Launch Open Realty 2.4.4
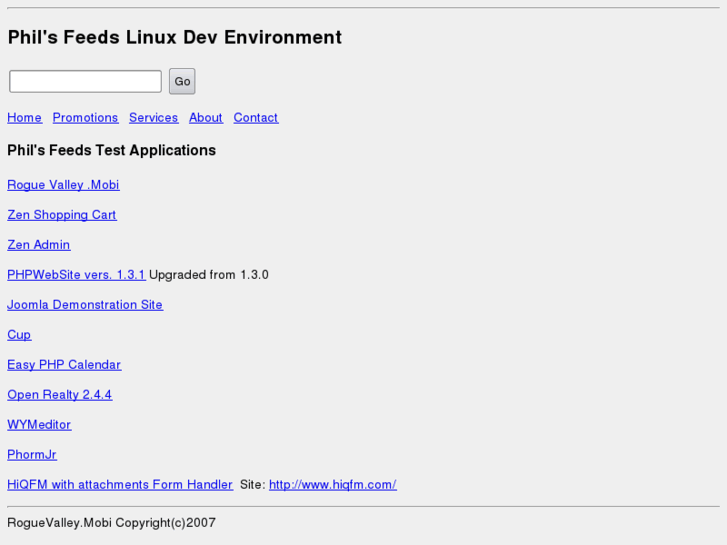 click(59, 395)
